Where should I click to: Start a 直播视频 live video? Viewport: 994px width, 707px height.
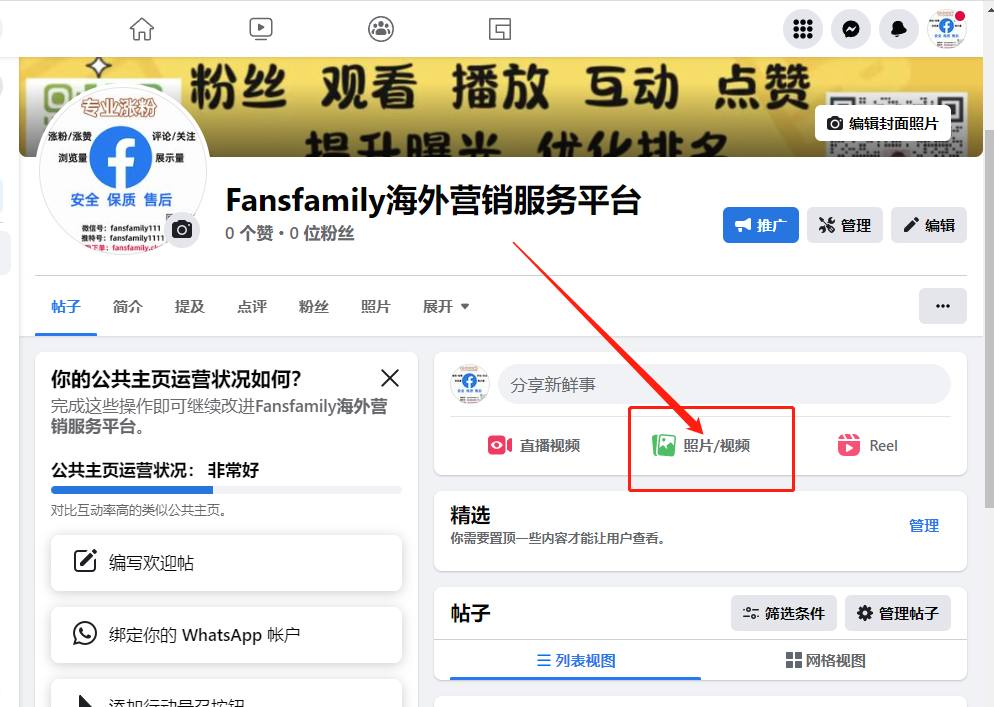point(534,446)
